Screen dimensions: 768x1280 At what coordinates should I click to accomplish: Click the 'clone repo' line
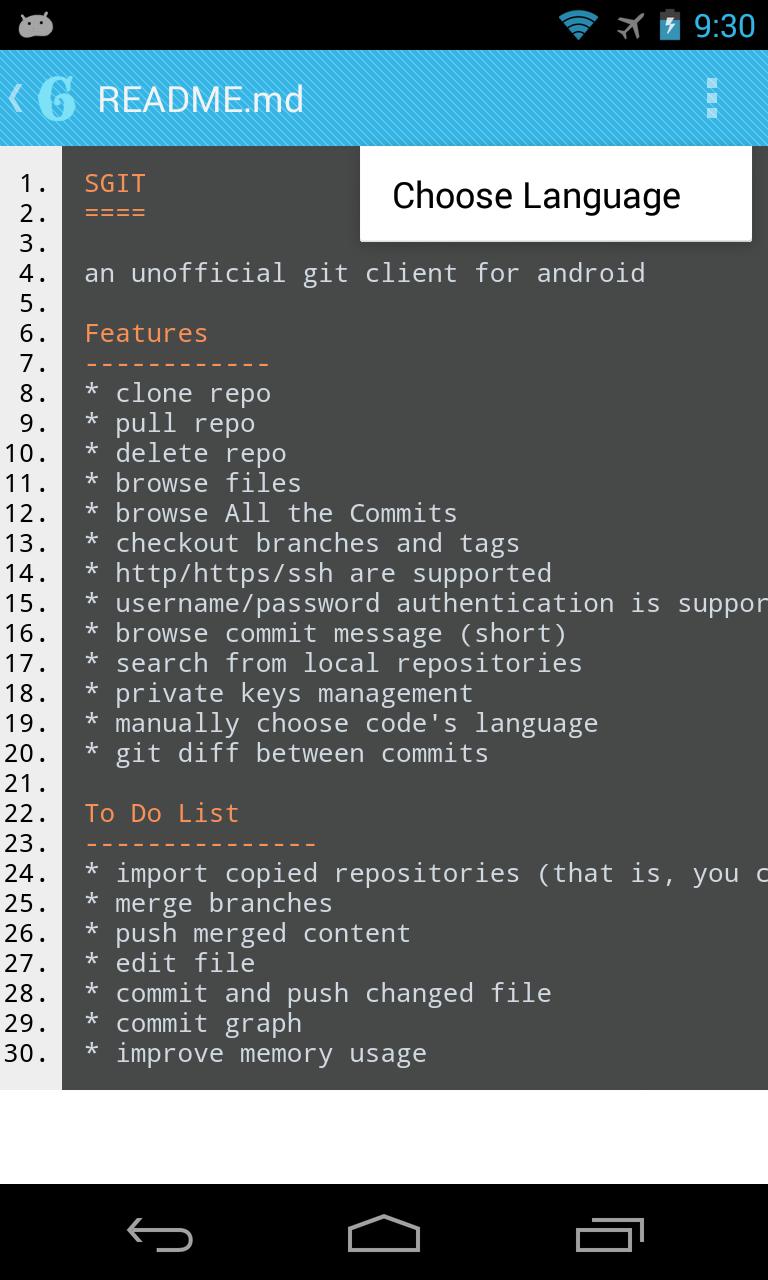click(x=192, y=393)
